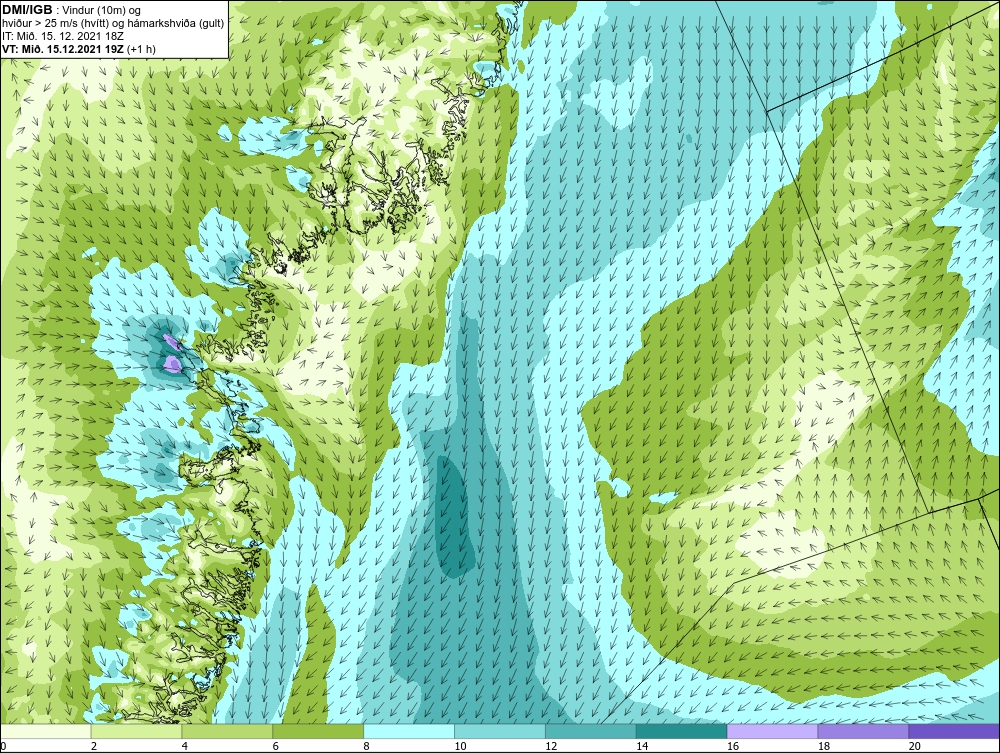Image resolution: width=1000 pixels, height=753 pixels.
Task: Click the legend scale label "14"
Action: point(642,746)
